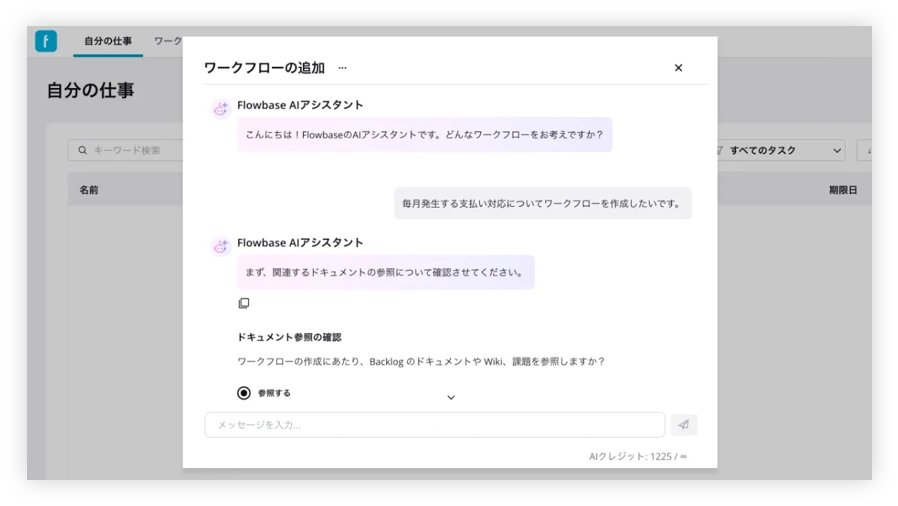Click the scroll-down chevron above message box
The height and width of the screenshot is (506, 898).
tap(451, 397)
